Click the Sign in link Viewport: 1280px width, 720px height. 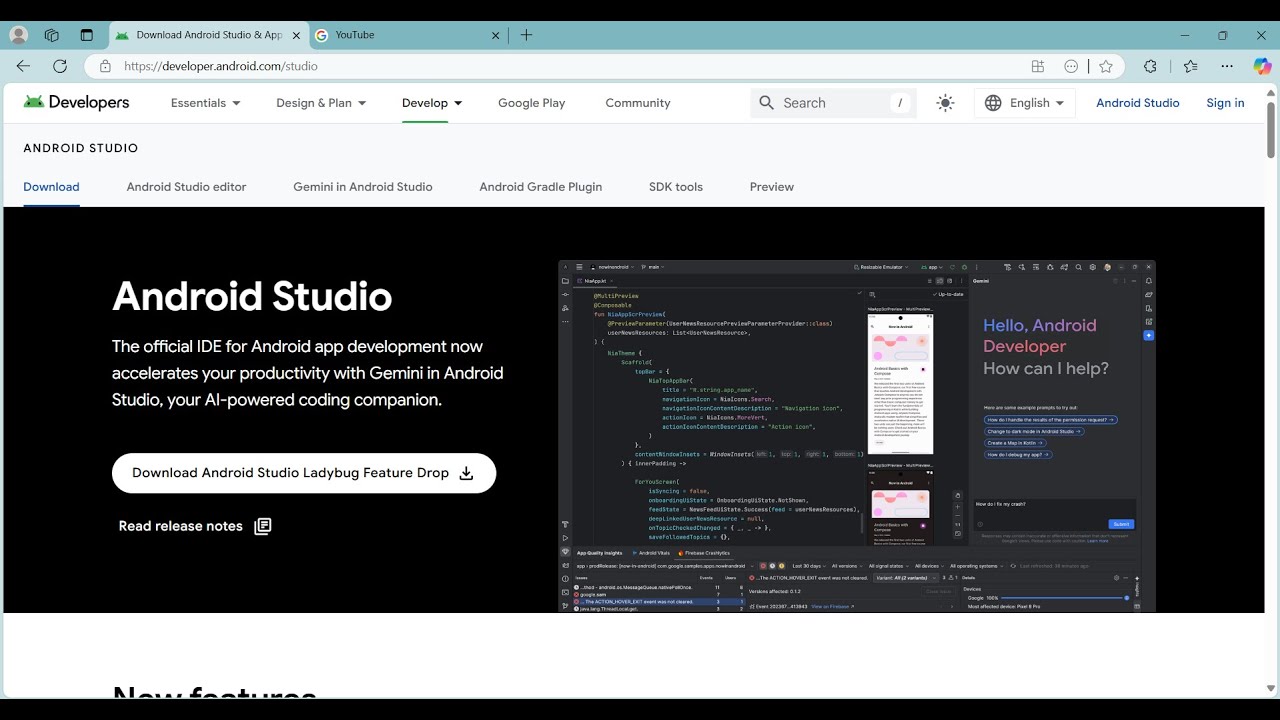pyautogui.click(x=1225, y=103)
